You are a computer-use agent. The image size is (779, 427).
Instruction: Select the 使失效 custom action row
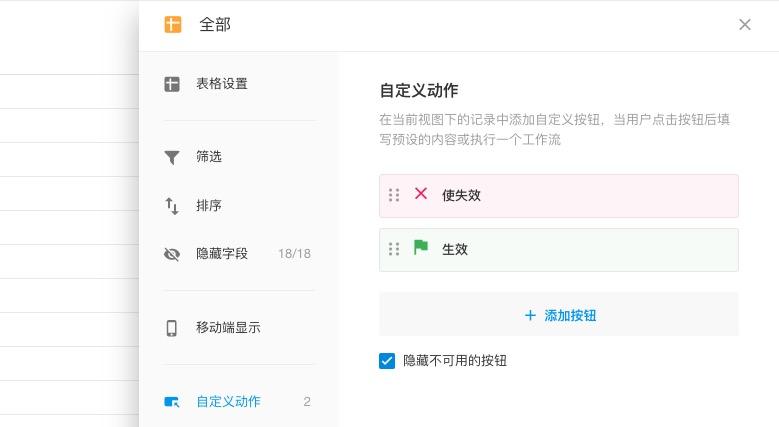coord(580,196)
